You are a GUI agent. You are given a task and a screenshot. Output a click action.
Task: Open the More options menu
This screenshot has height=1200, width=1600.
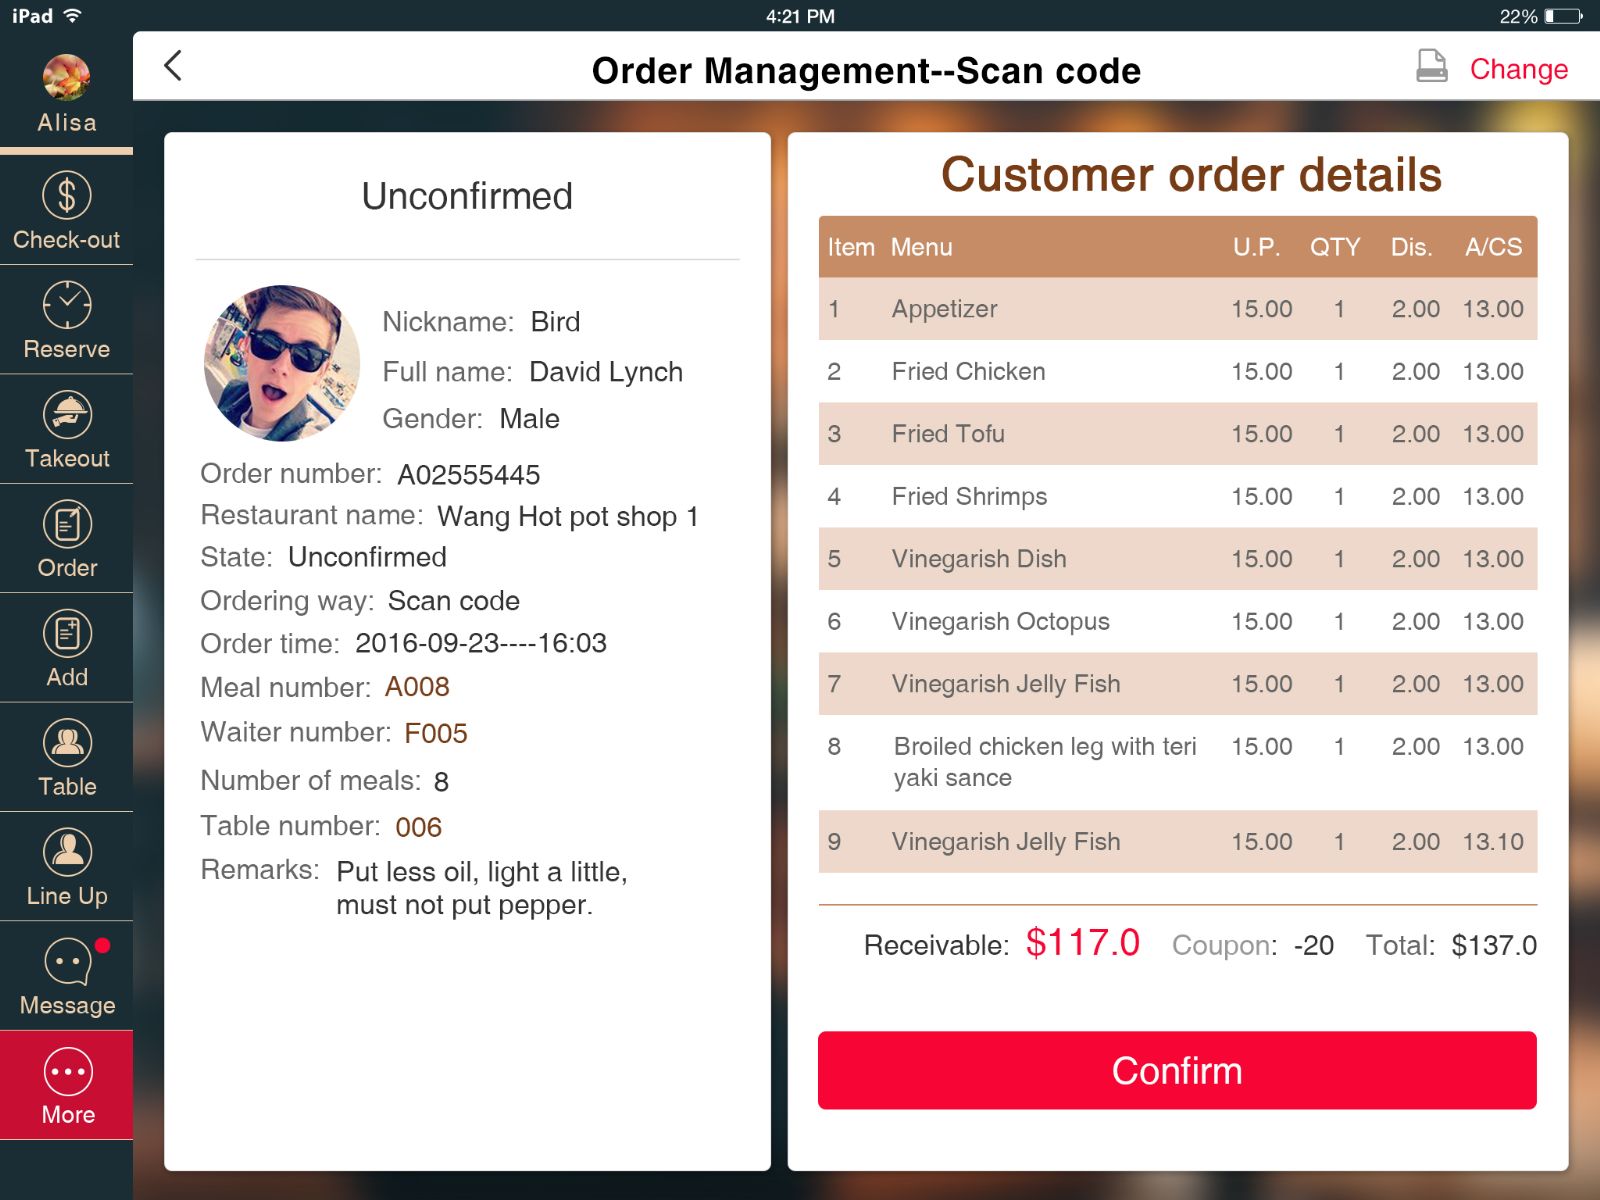coord(67,1072)
